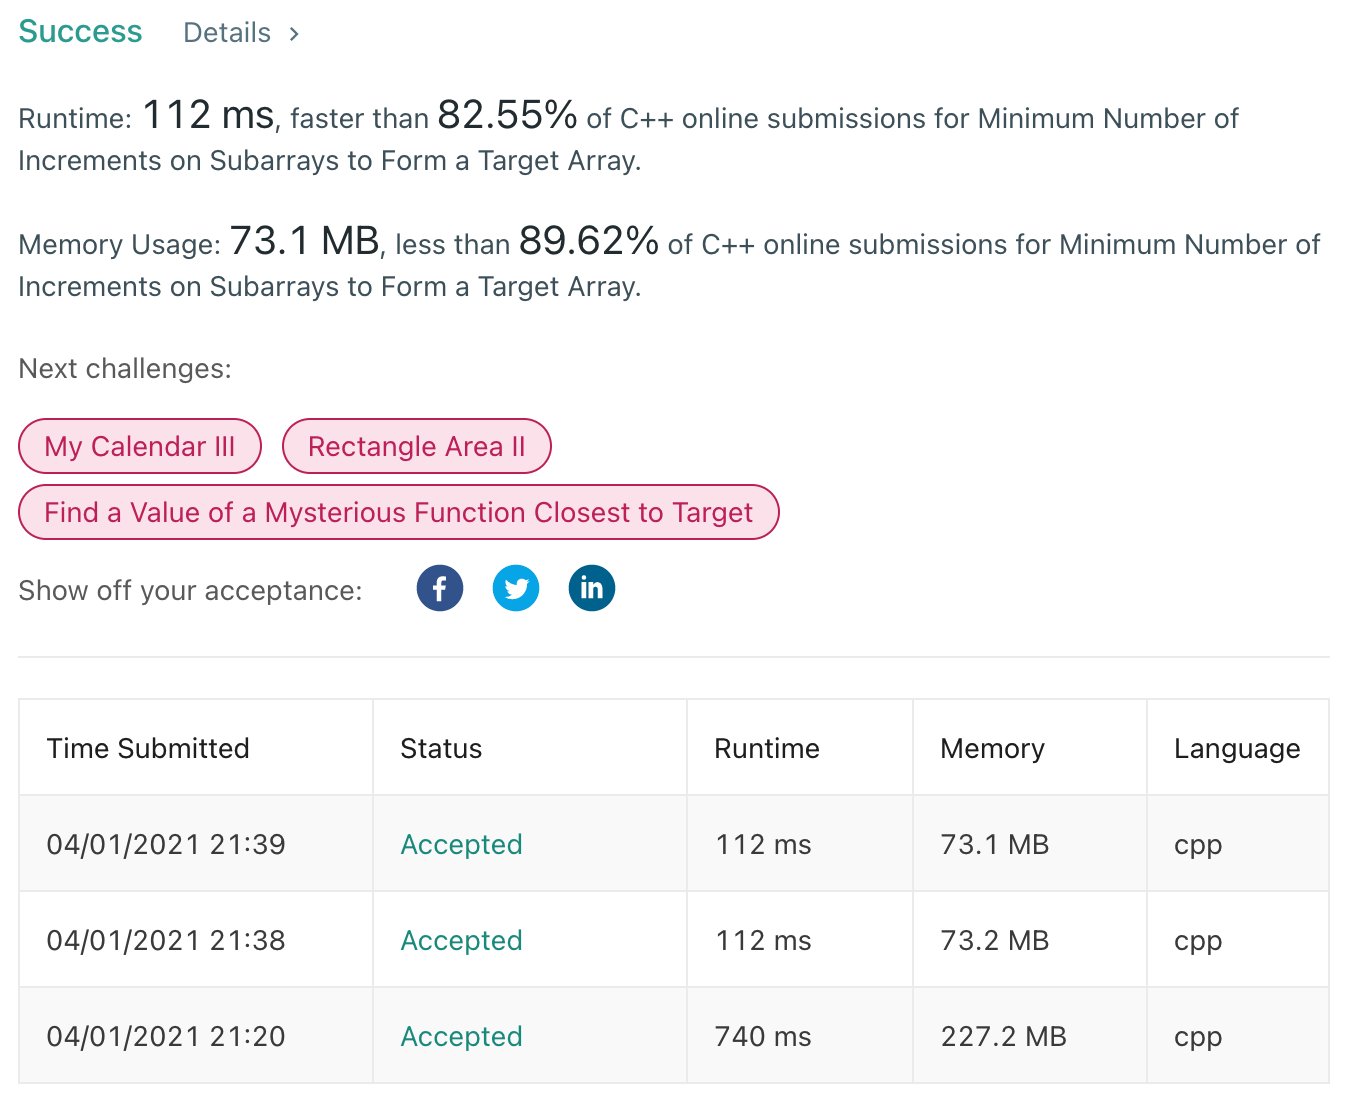
Task: Select the 227.2 MB memory cell
Action: (1003, 1036)
